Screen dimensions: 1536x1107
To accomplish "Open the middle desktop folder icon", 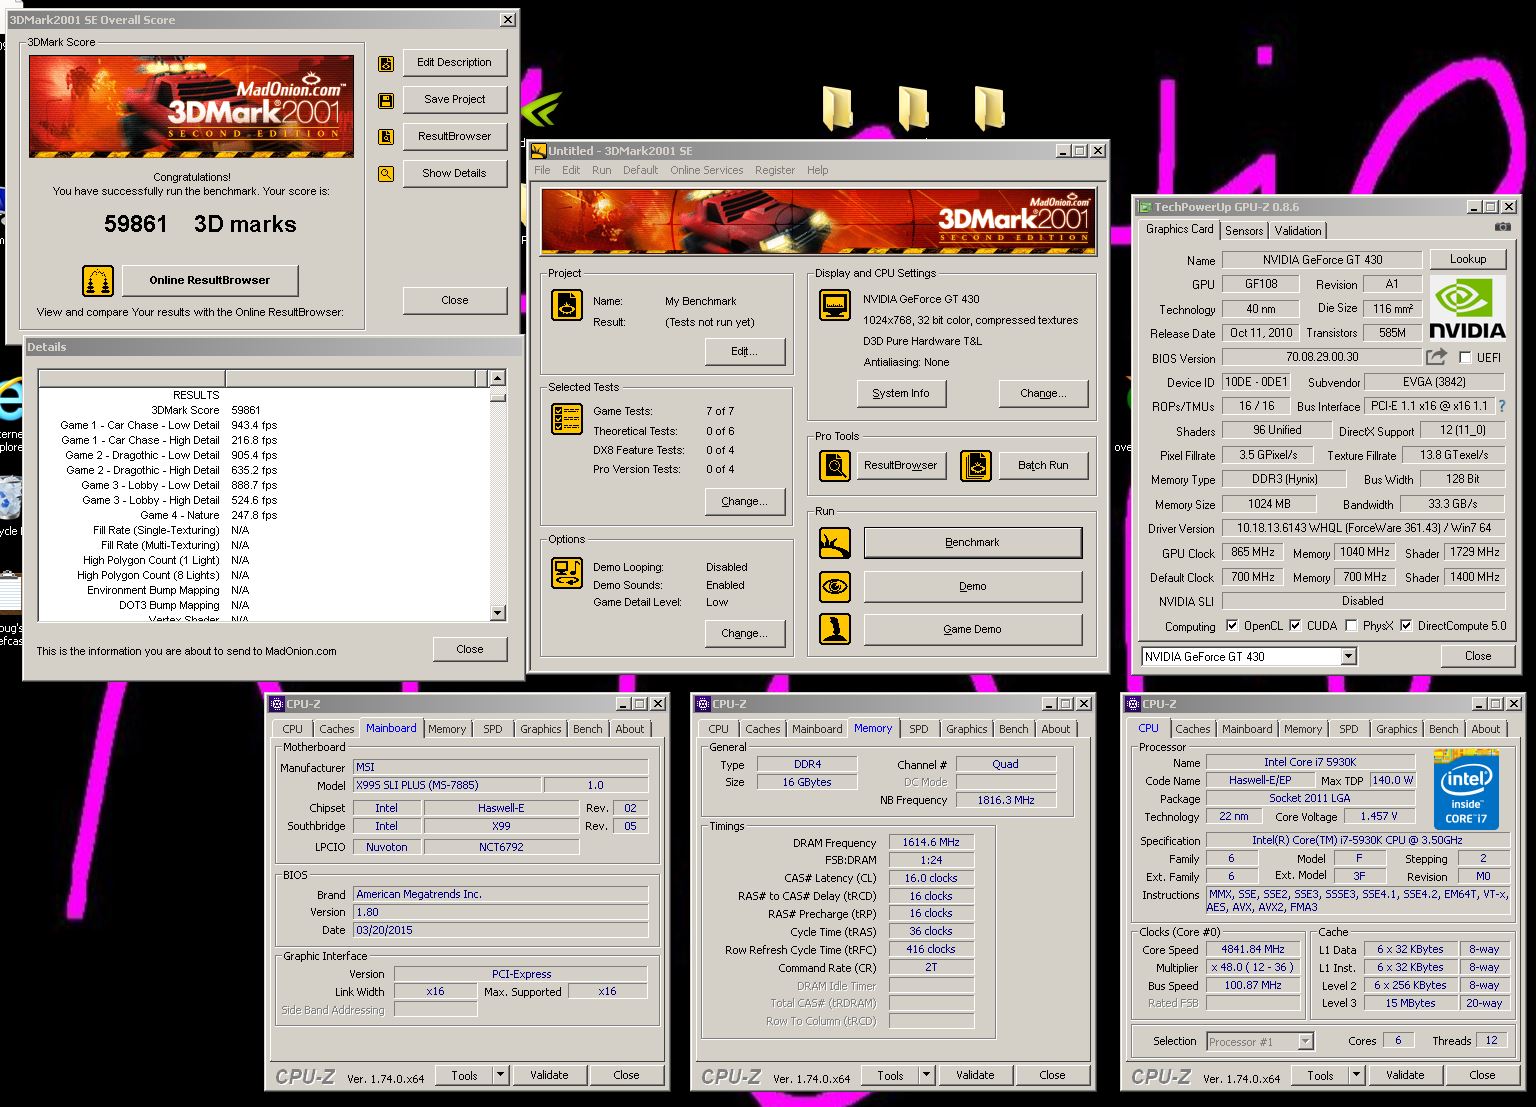I will [x=913, y=108].
